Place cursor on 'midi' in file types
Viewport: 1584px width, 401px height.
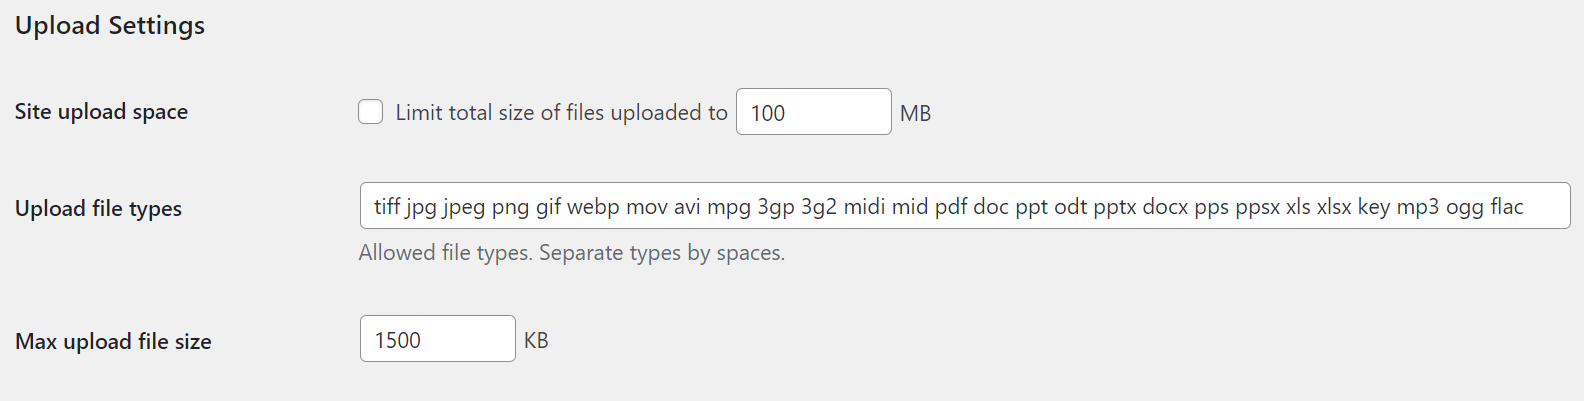[864, 206]
